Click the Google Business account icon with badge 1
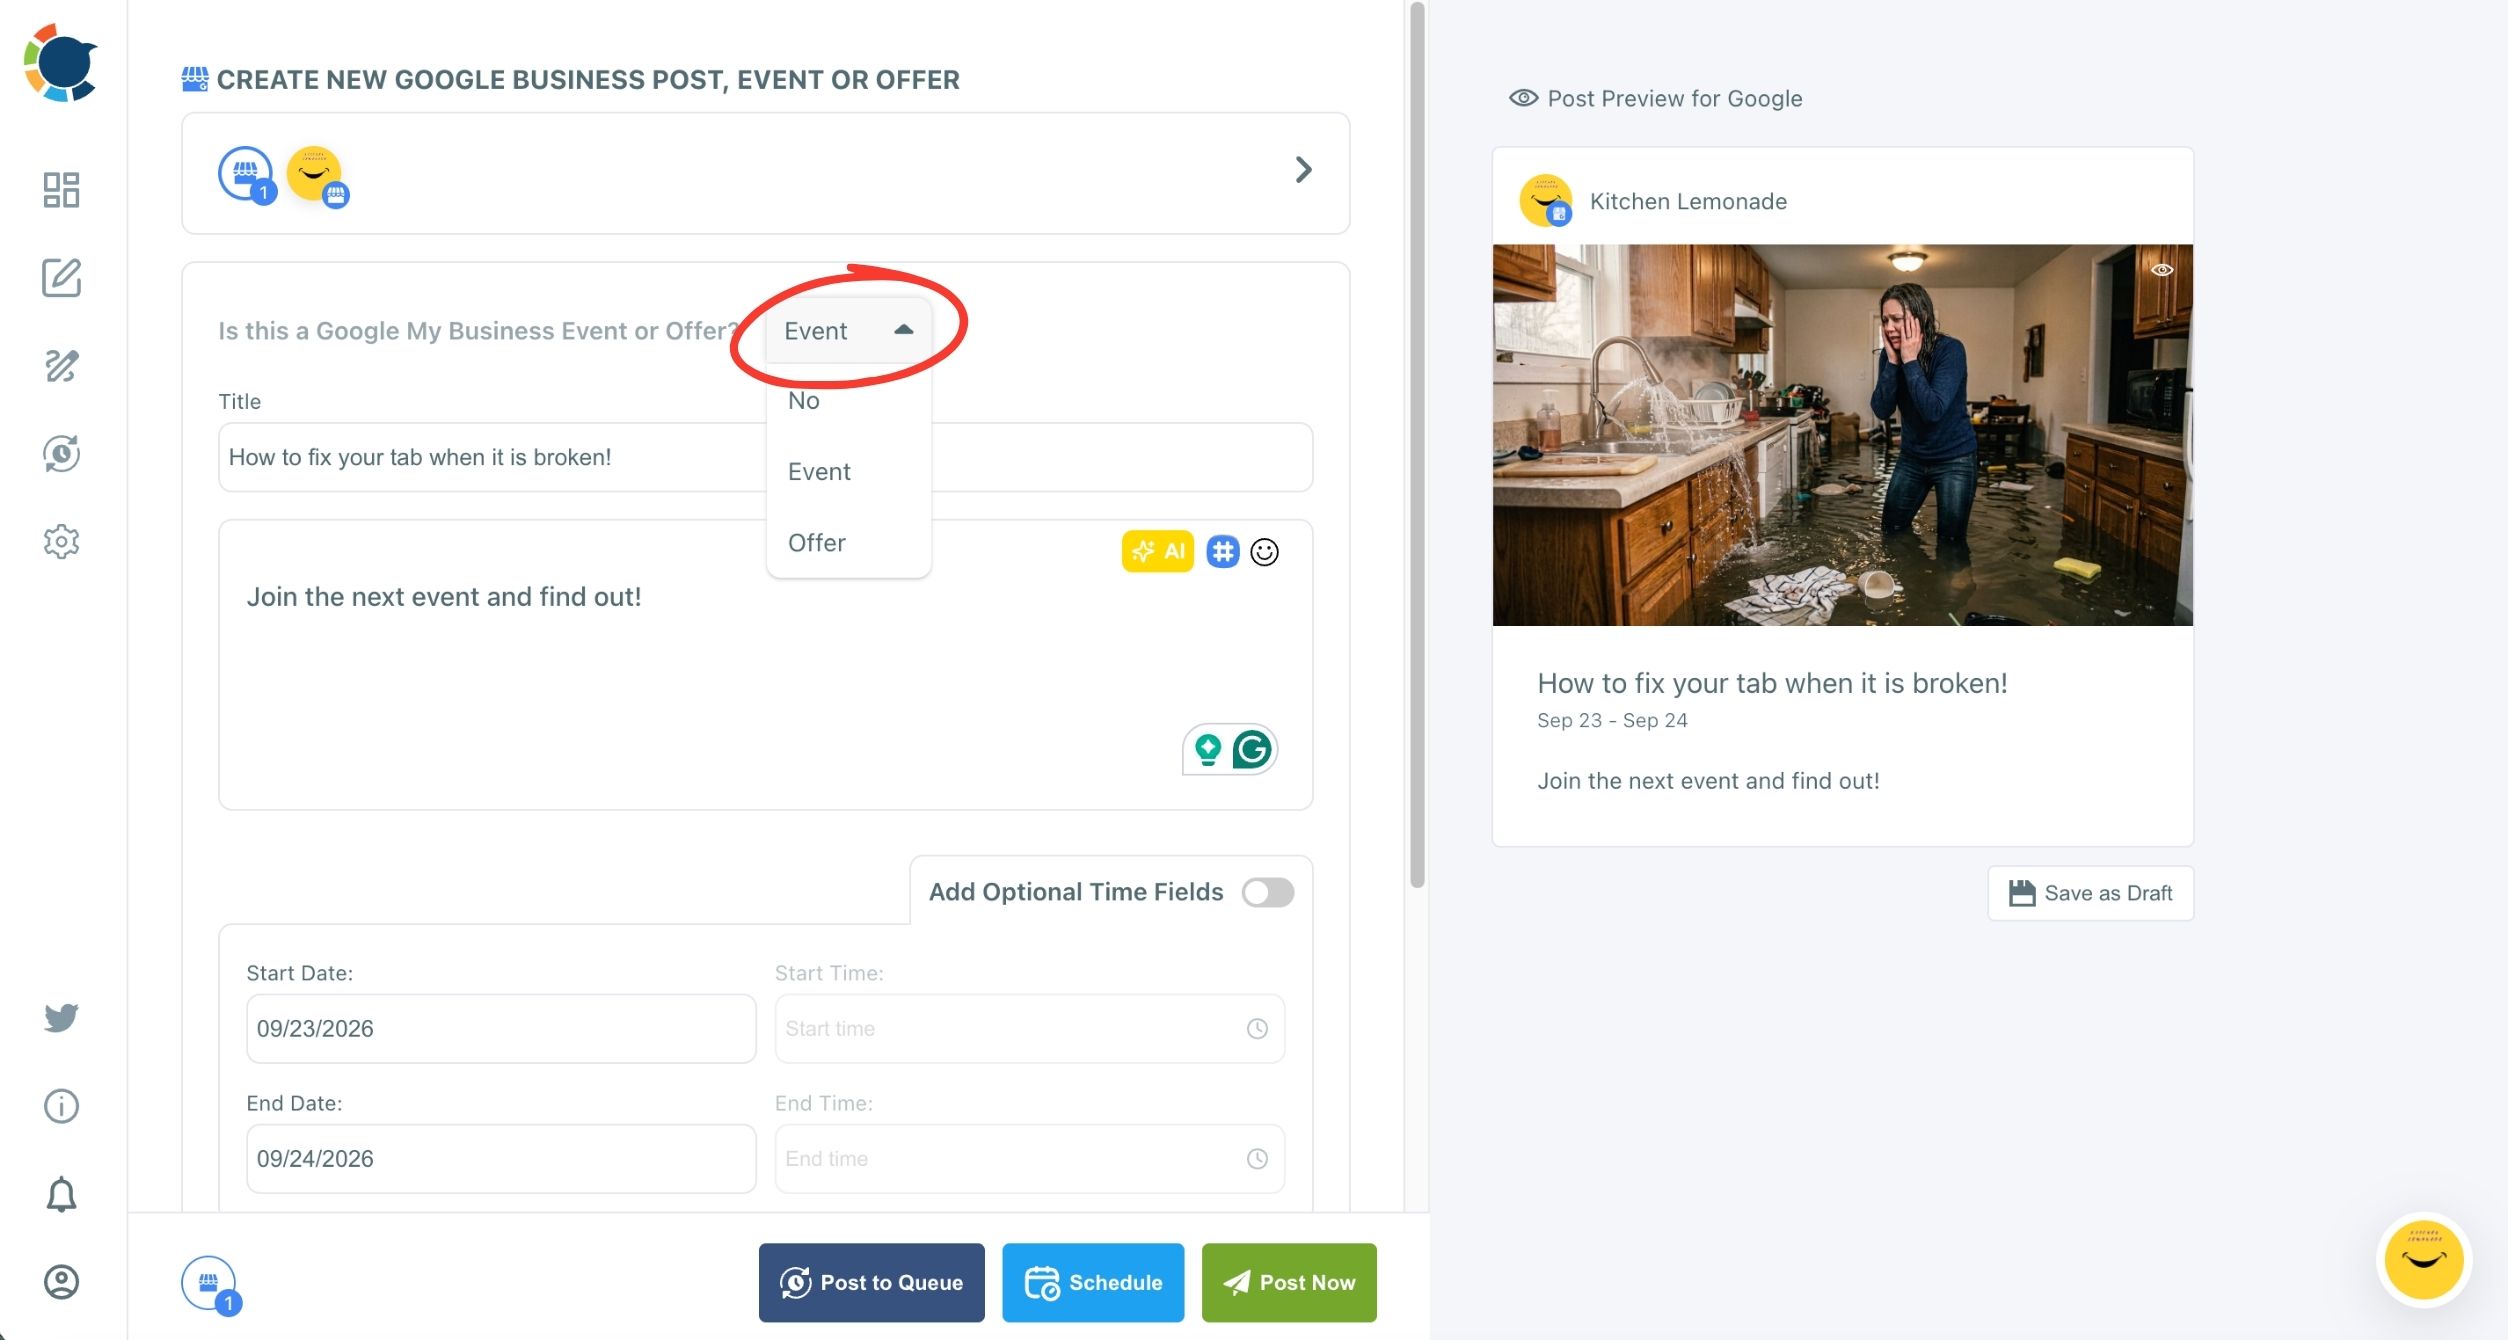Image resolution: width=2508 pixels, height=1341 pixels. (246, 175)
